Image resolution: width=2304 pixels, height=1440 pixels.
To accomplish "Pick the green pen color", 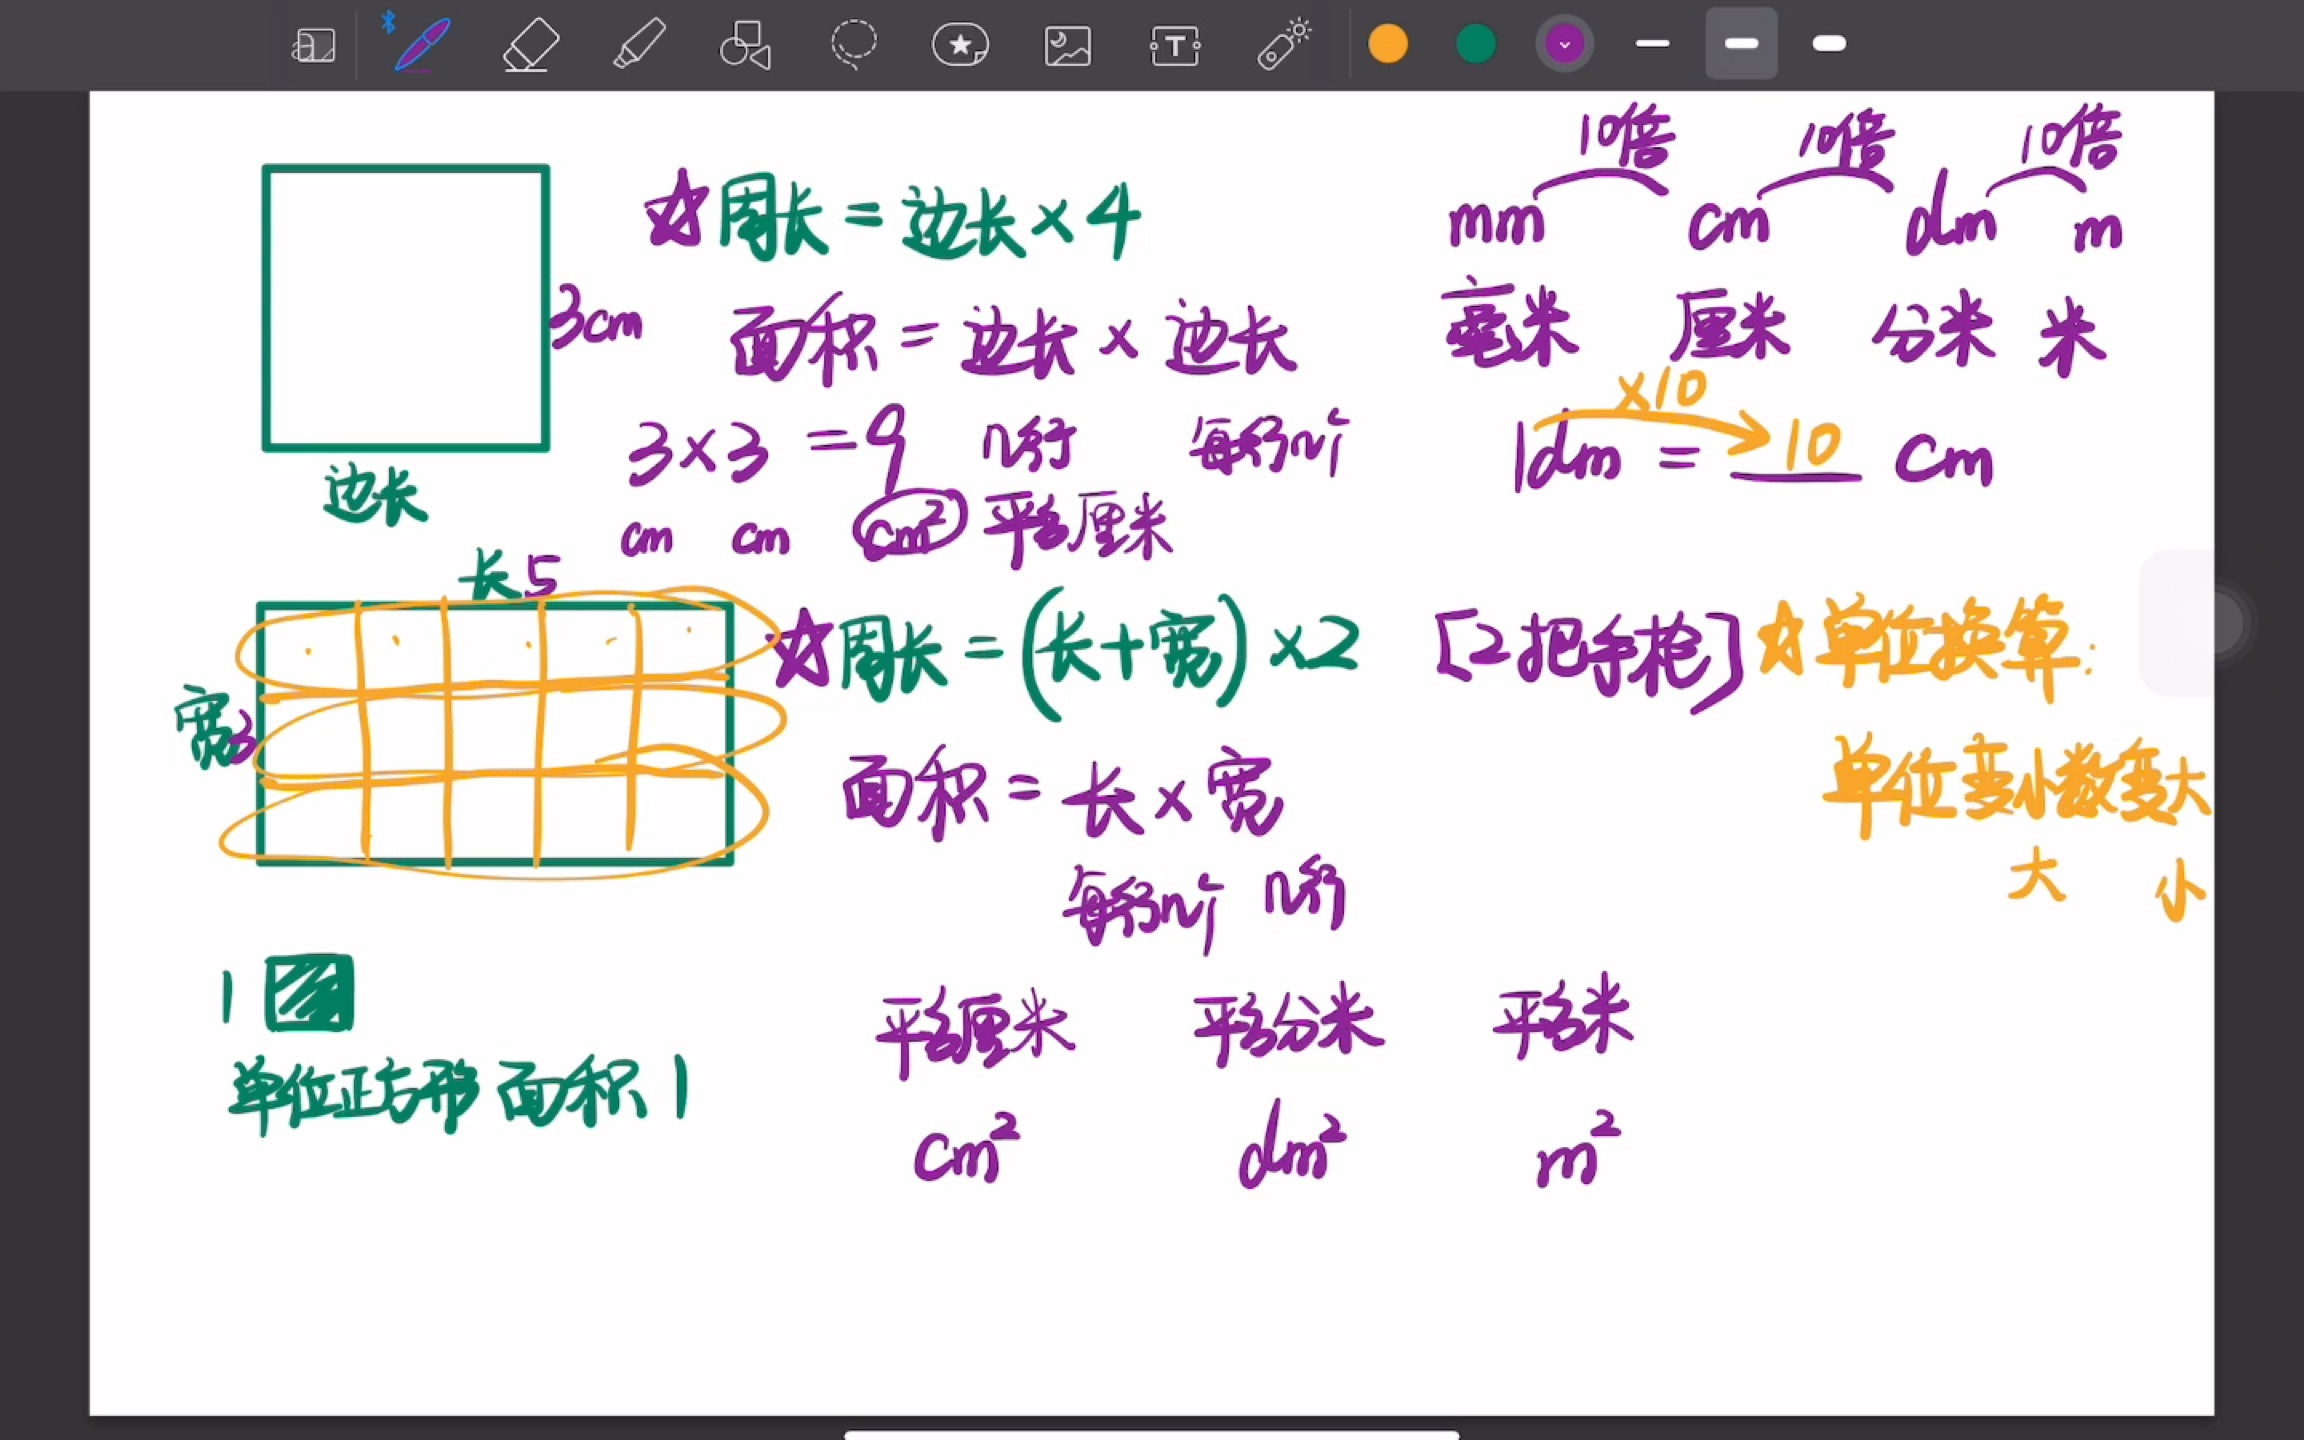I will point(1476,44).
